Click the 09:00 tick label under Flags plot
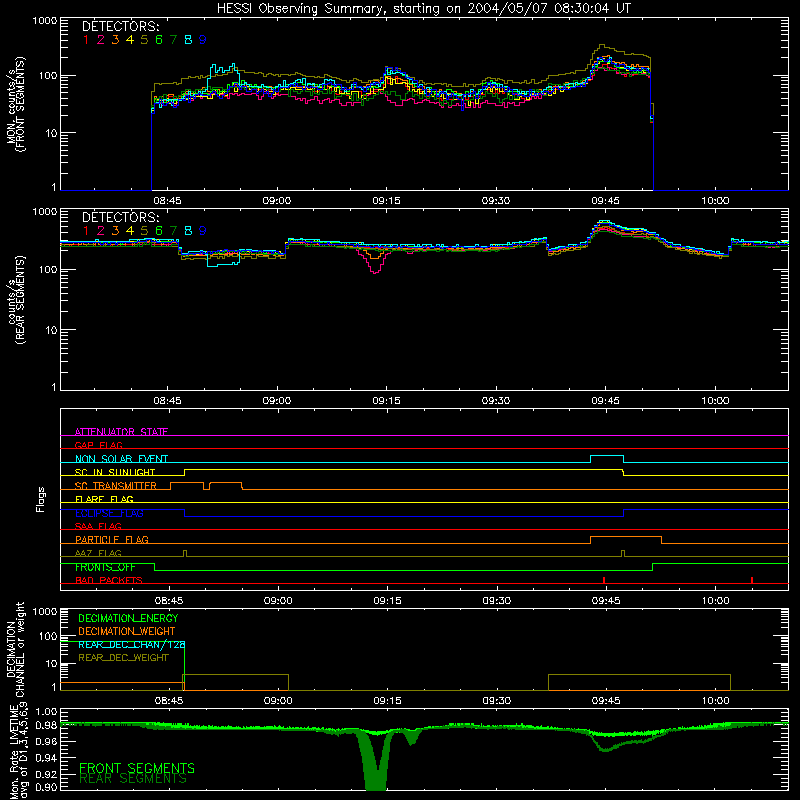Image resolution: width=800 pixels, height=800 pixels. (x=278, y=601)
